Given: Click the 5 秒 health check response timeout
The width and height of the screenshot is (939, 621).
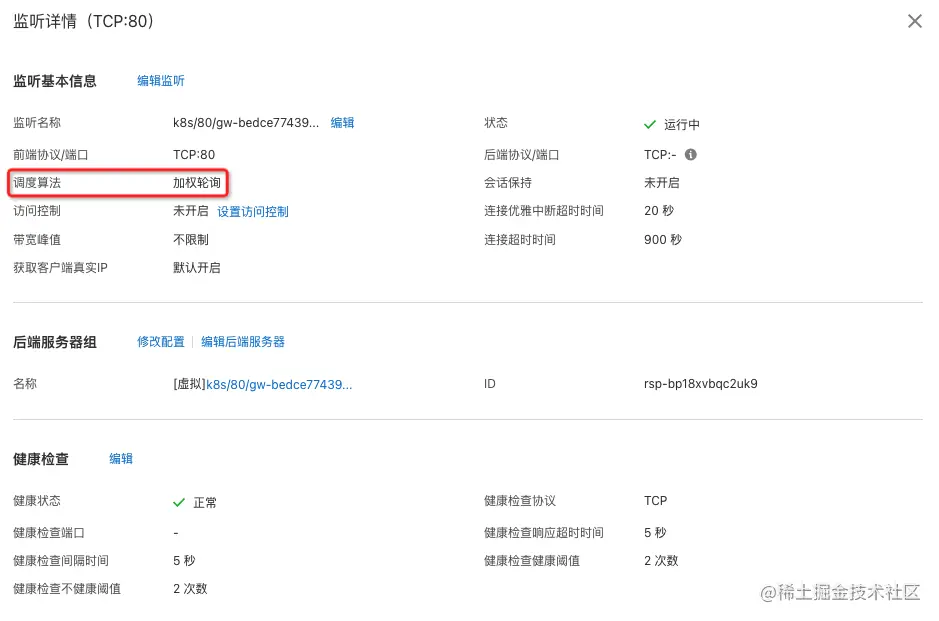Looking at the screenshot, I should tap(655, 532).
